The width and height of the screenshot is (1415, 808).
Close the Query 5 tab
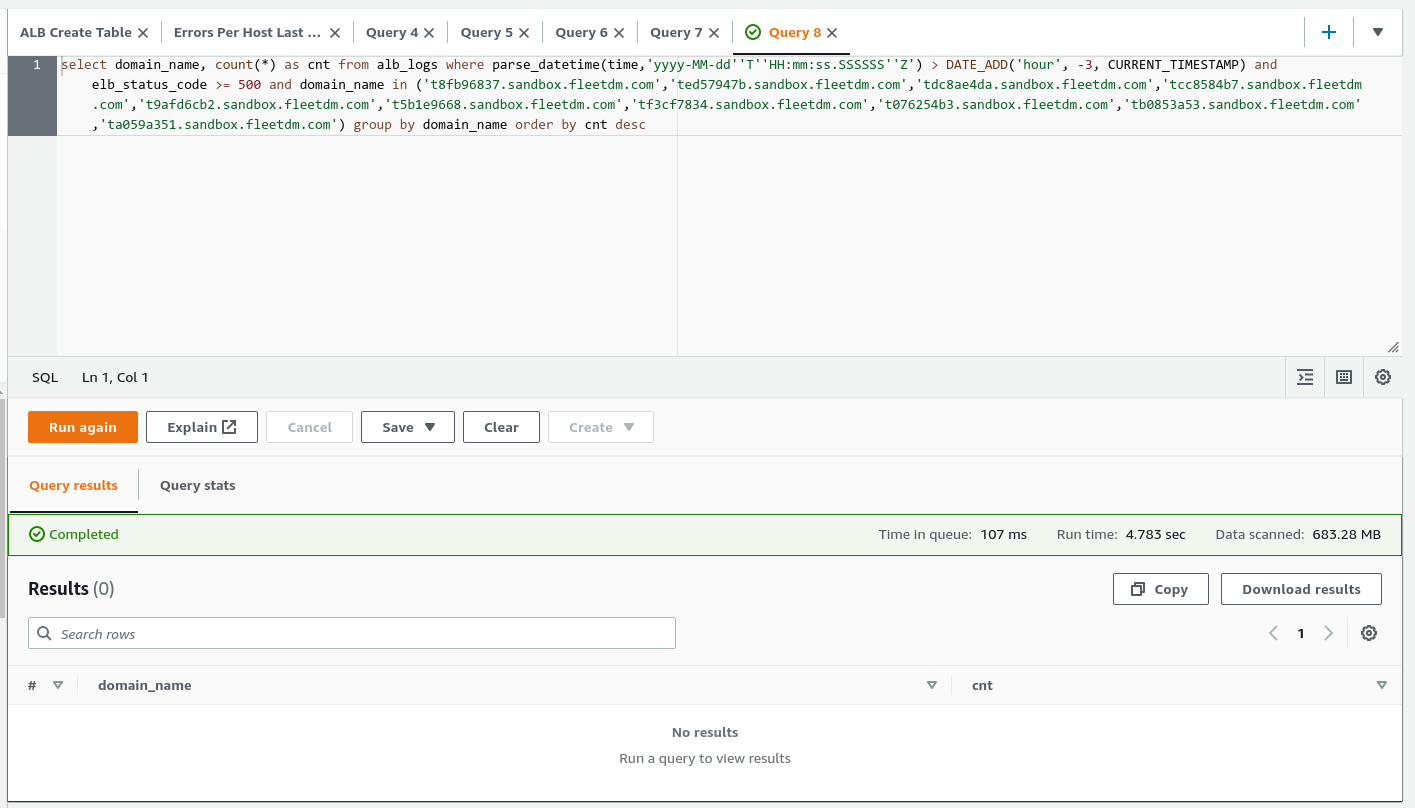point(524,33)
